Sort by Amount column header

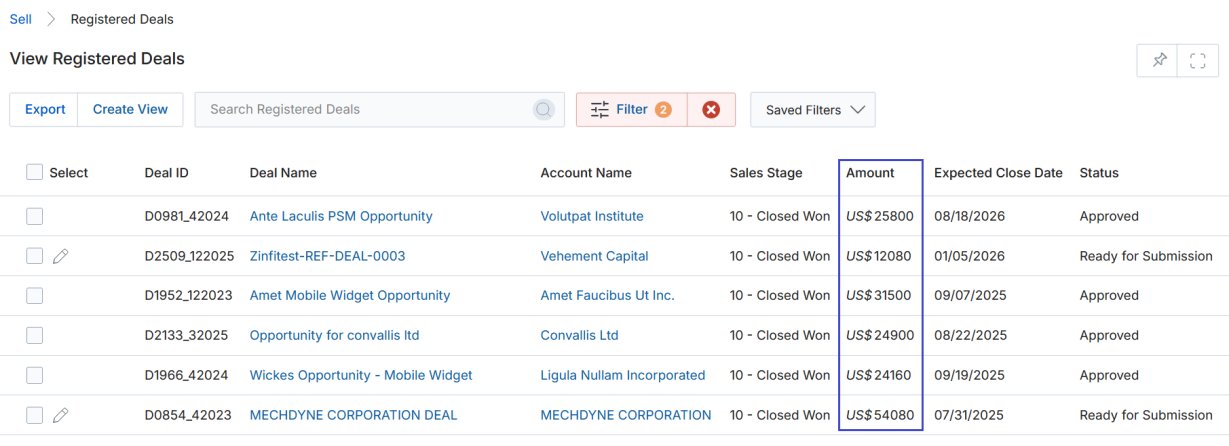[x=870, y=173]
